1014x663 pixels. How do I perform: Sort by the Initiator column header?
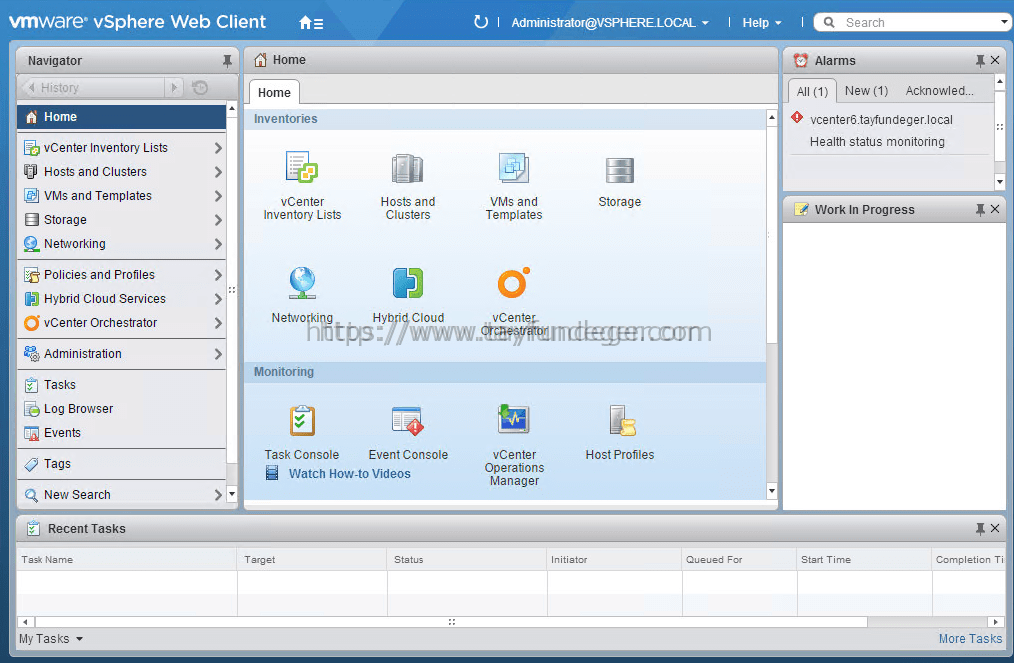[x=614, y=560]
